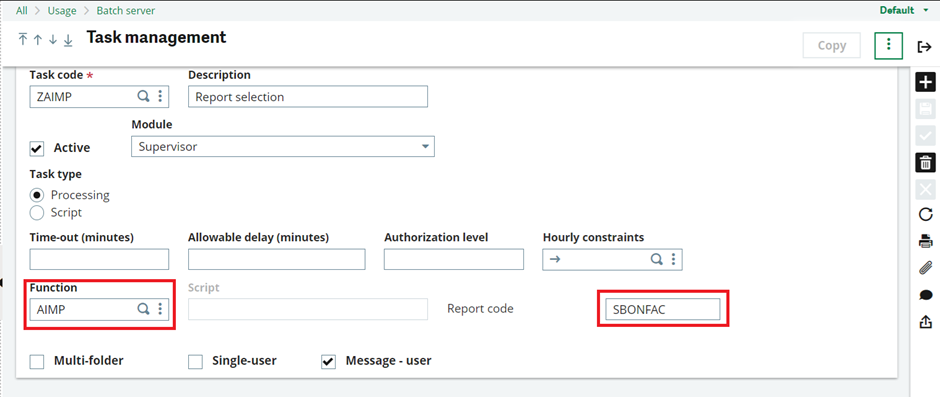Viewport: 940px width, 397px height.
Task: Click the trash Delete icon in sidebar
Action: [x=926, y=162]
